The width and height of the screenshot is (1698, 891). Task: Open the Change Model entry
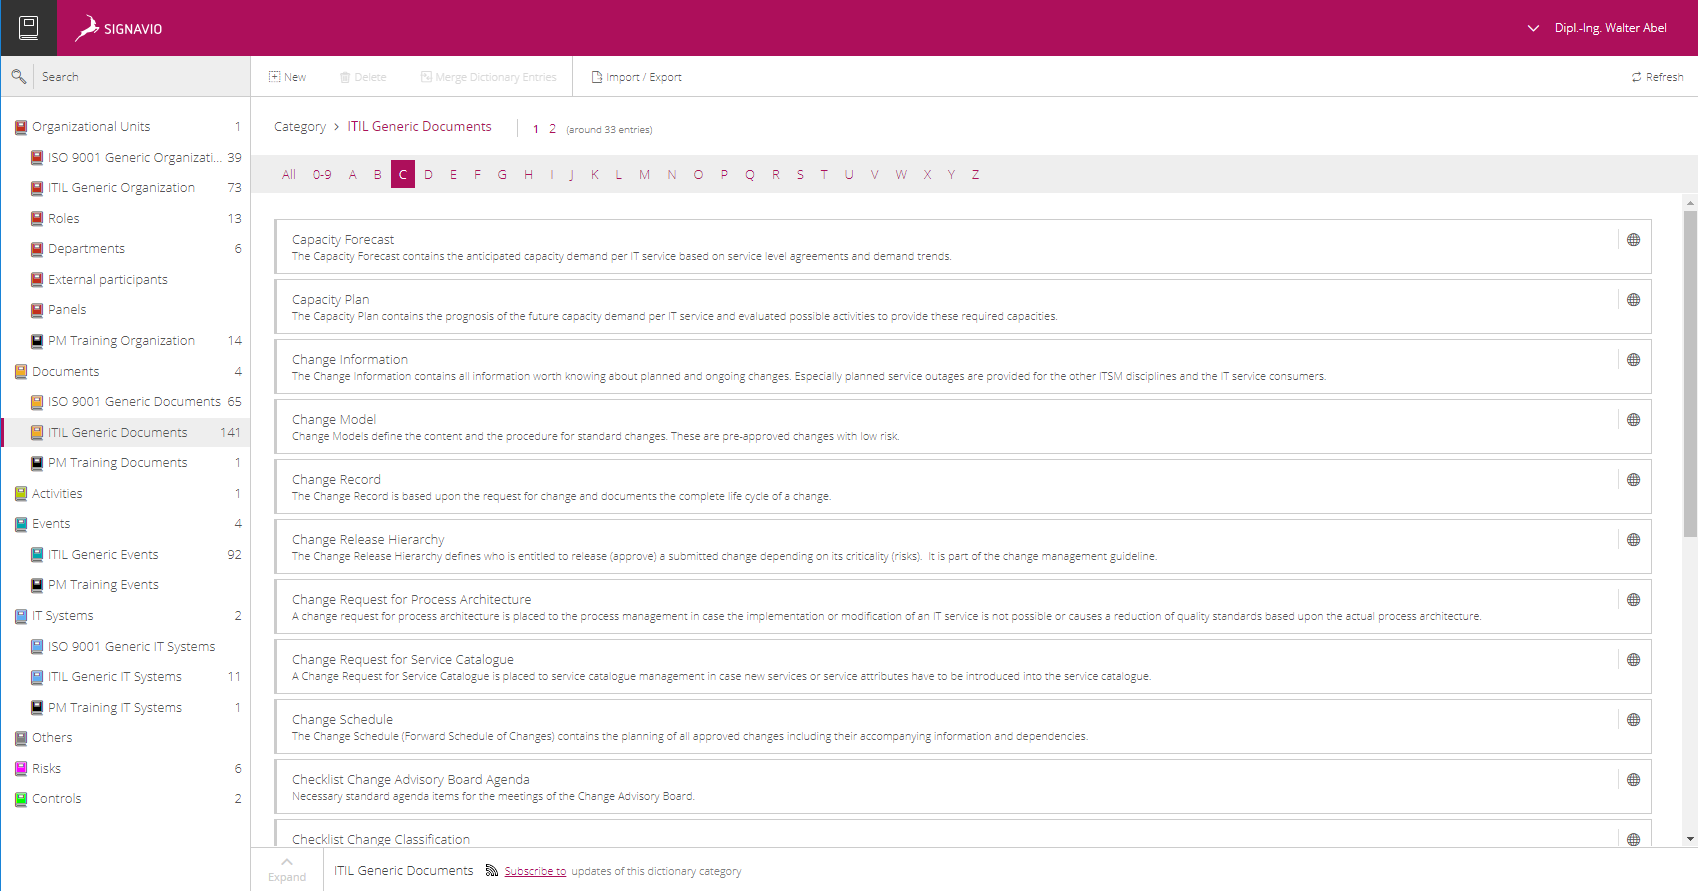pos(963,427)
